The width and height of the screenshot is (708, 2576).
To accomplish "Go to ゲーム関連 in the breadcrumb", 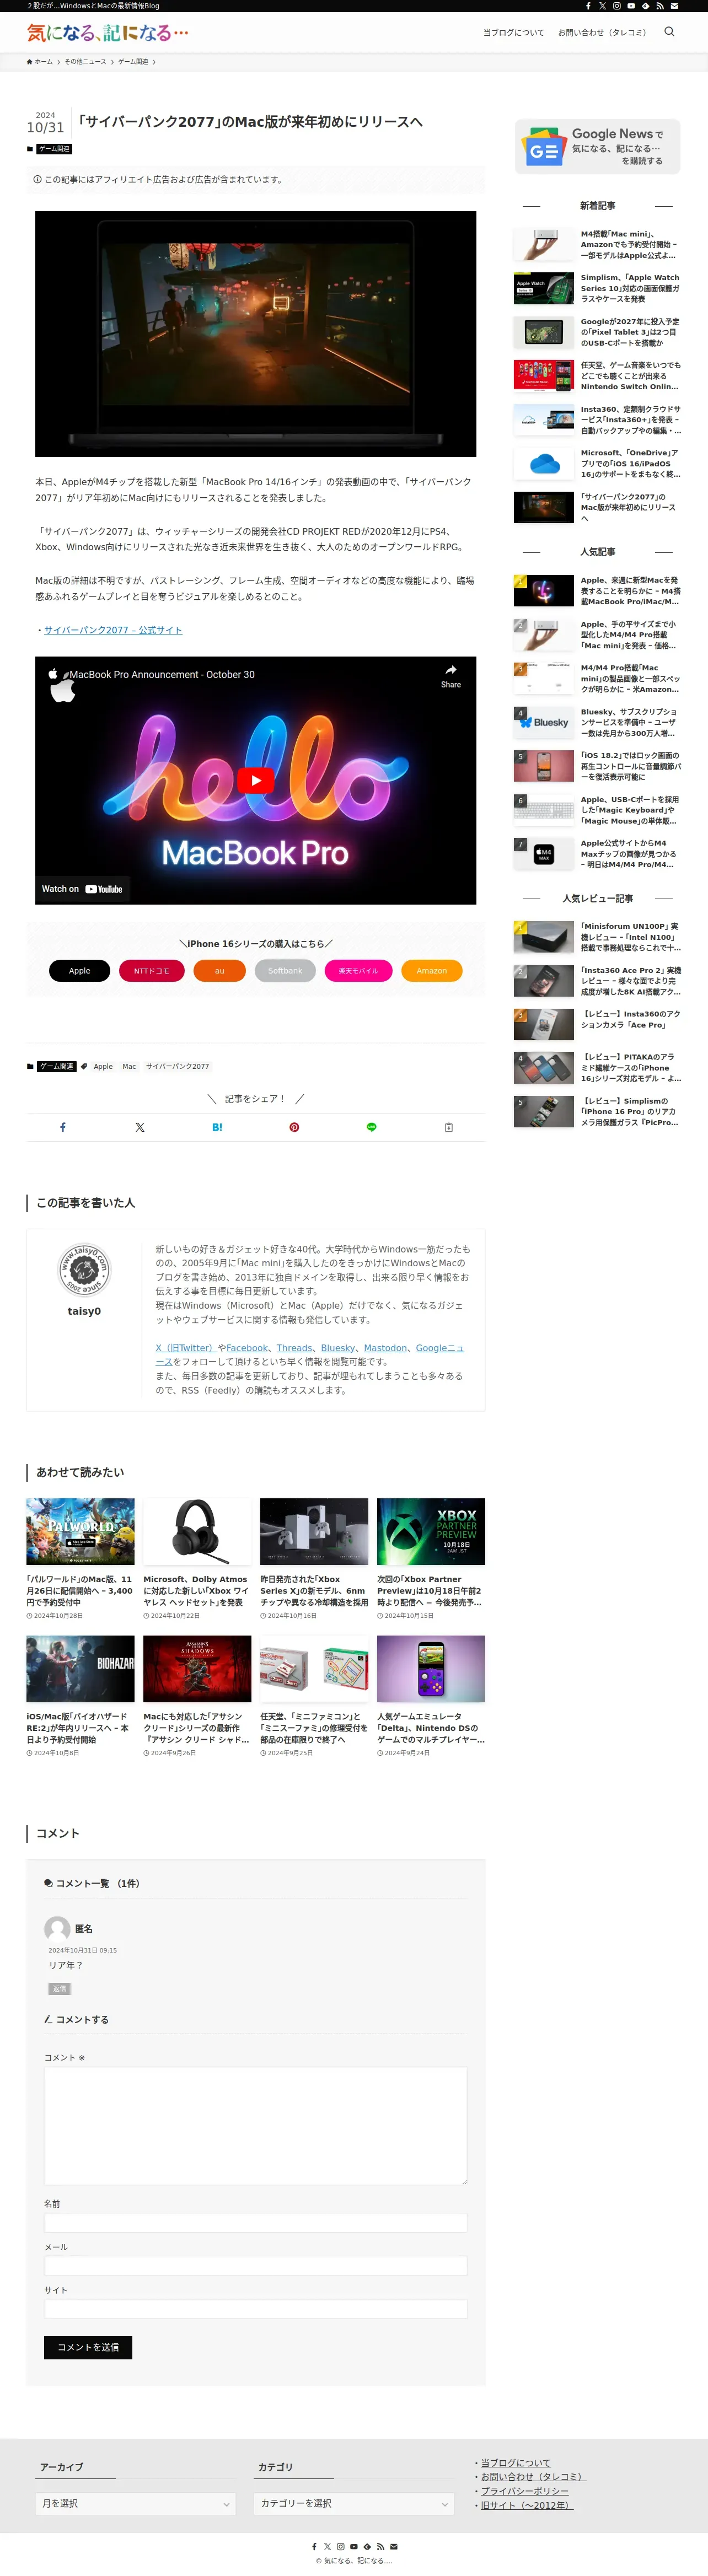I will point(133,62).
